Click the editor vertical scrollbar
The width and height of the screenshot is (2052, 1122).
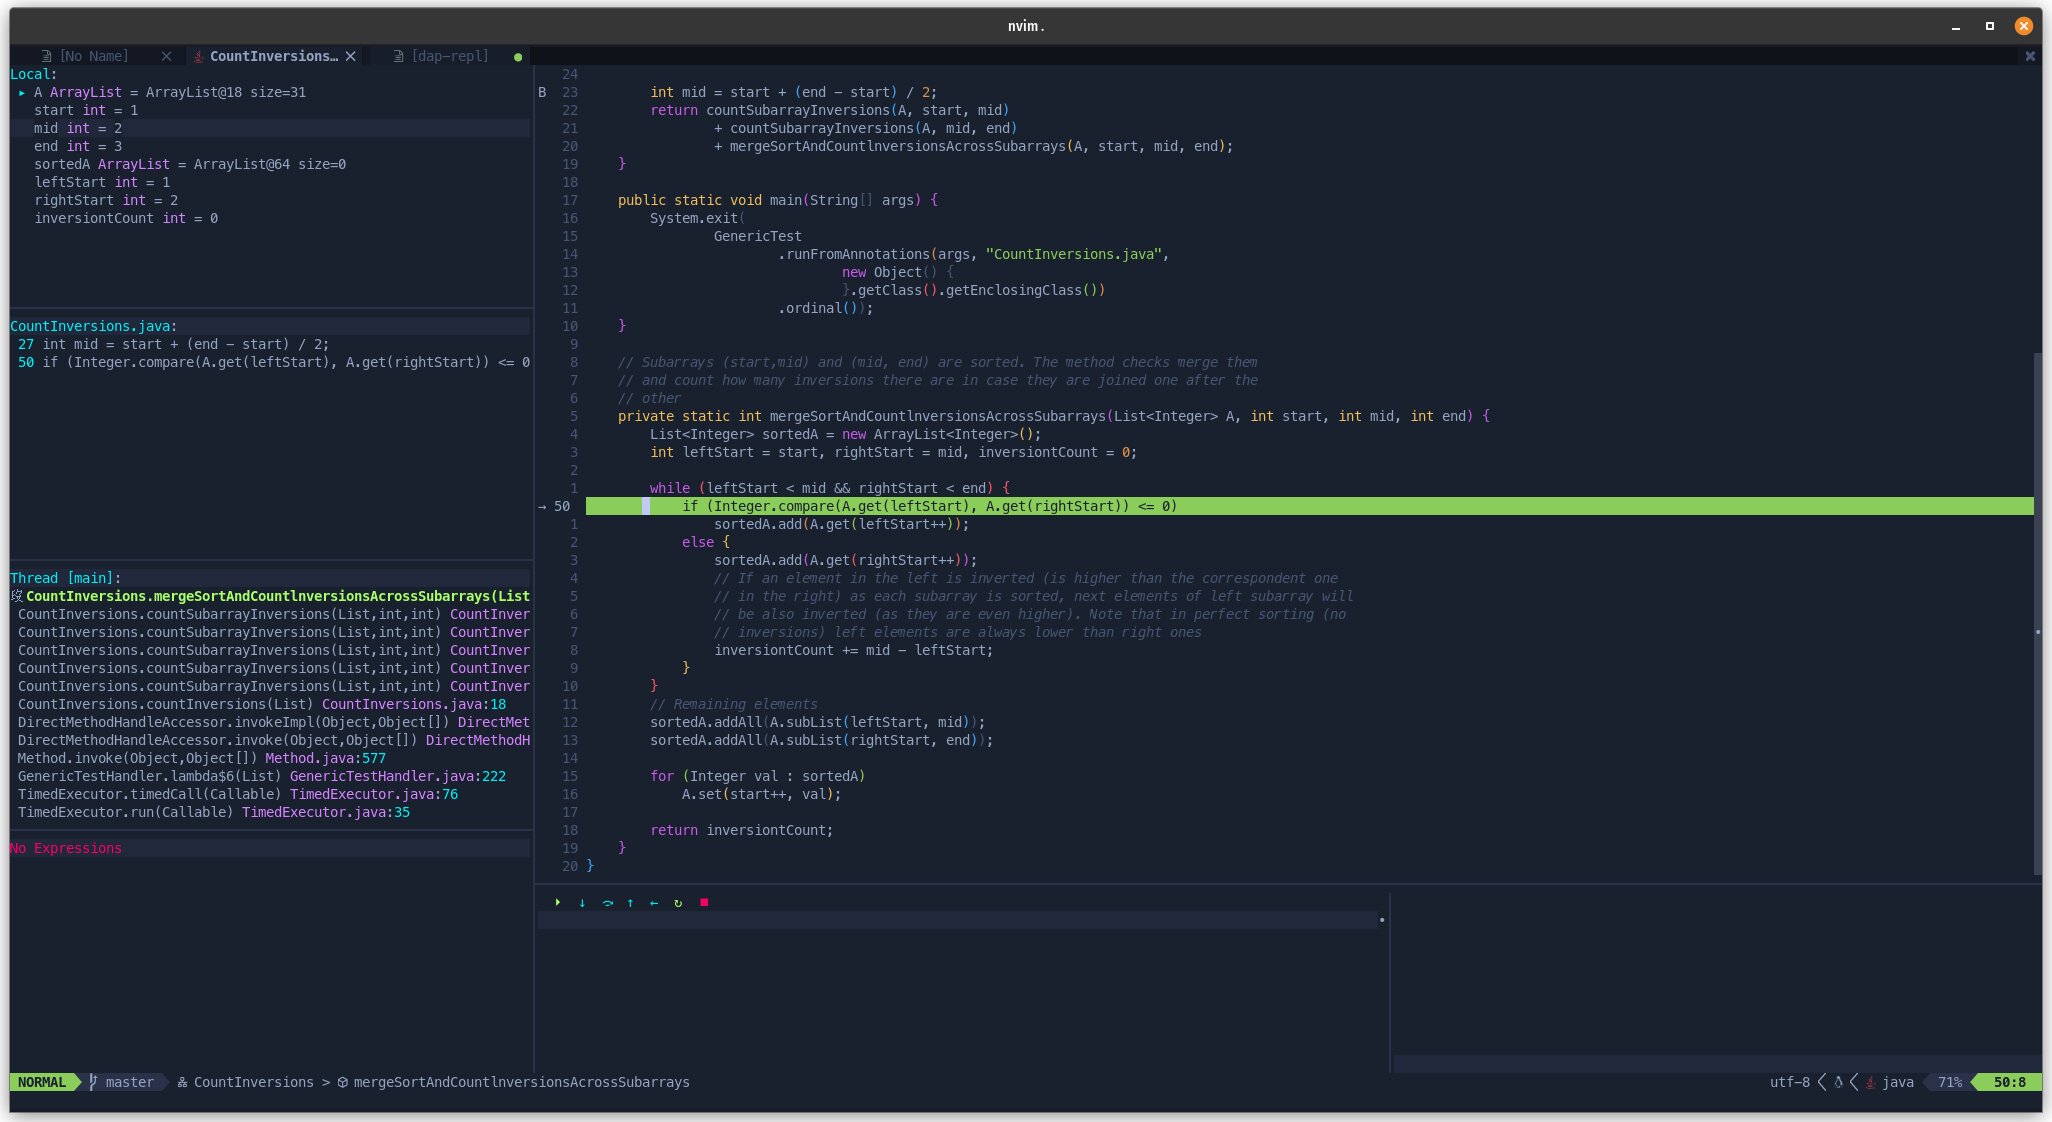coord(2037,614)
